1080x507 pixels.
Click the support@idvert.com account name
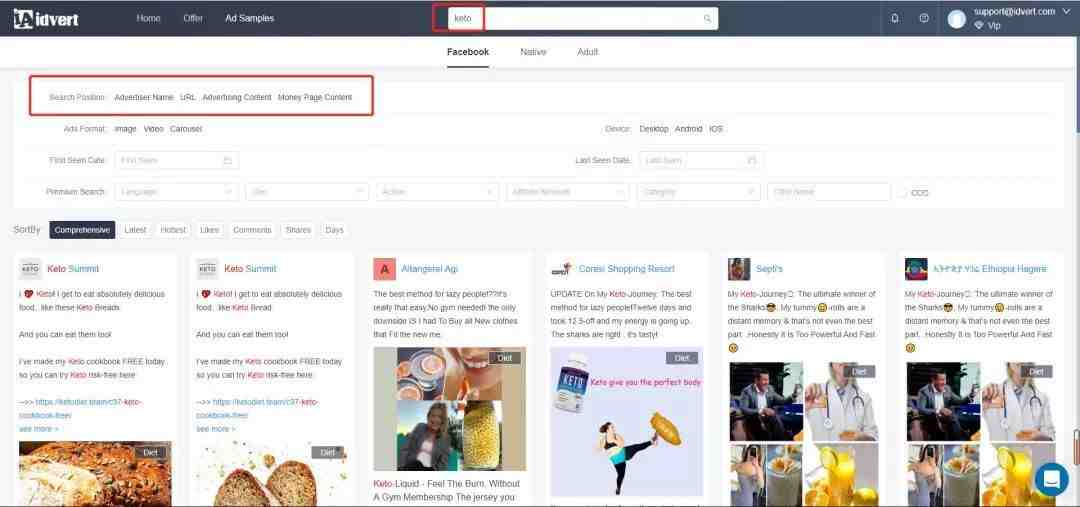click(1015, 12)
